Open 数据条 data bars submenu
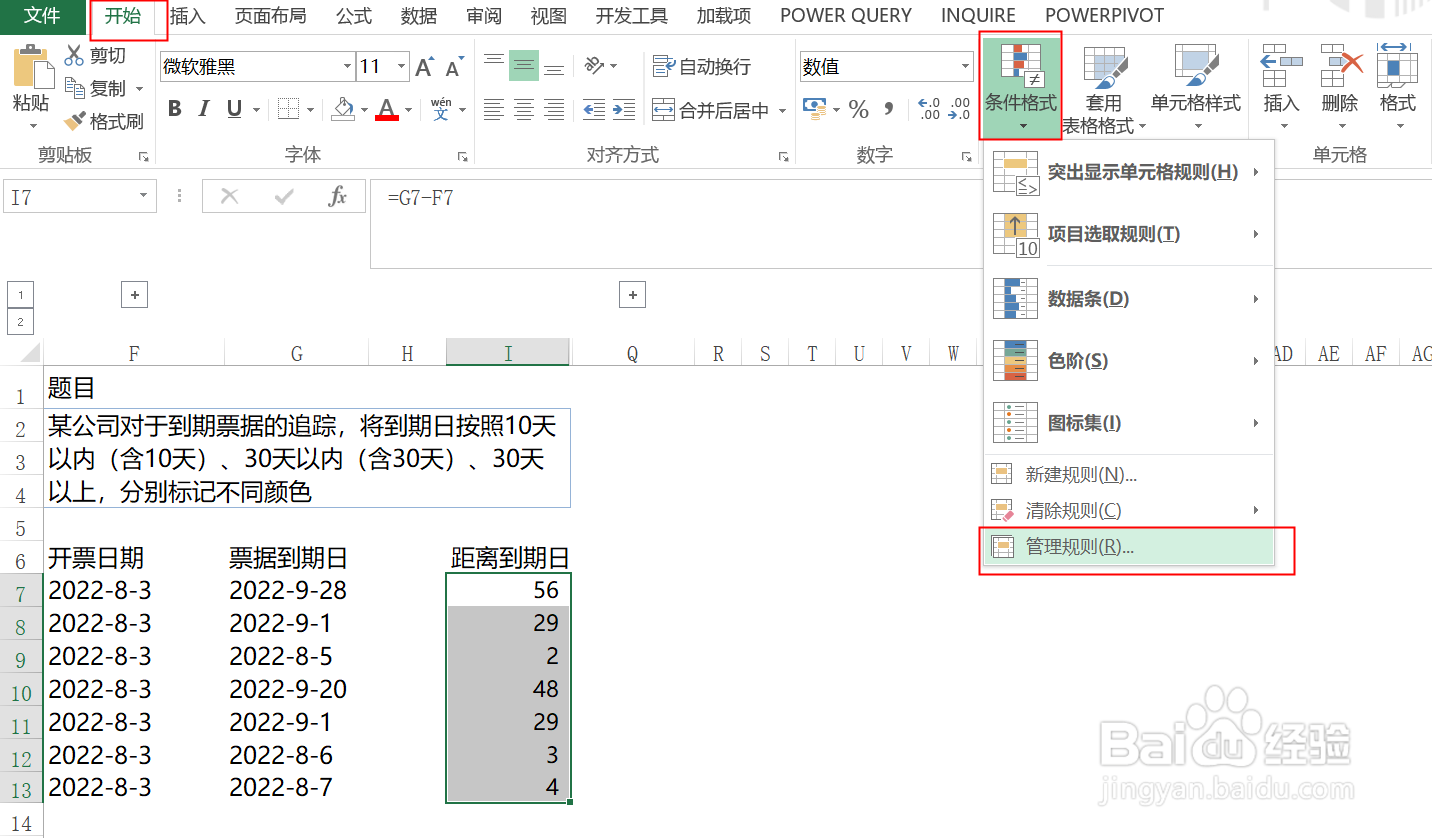Viewport: 1432px width, 838px height. click(x=1128, y=298)
